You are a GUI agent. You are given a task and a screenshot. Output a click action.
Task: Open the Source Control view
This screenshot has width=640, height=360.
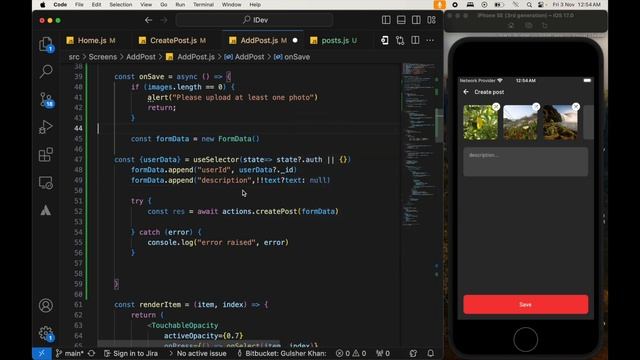pos(46,100)
